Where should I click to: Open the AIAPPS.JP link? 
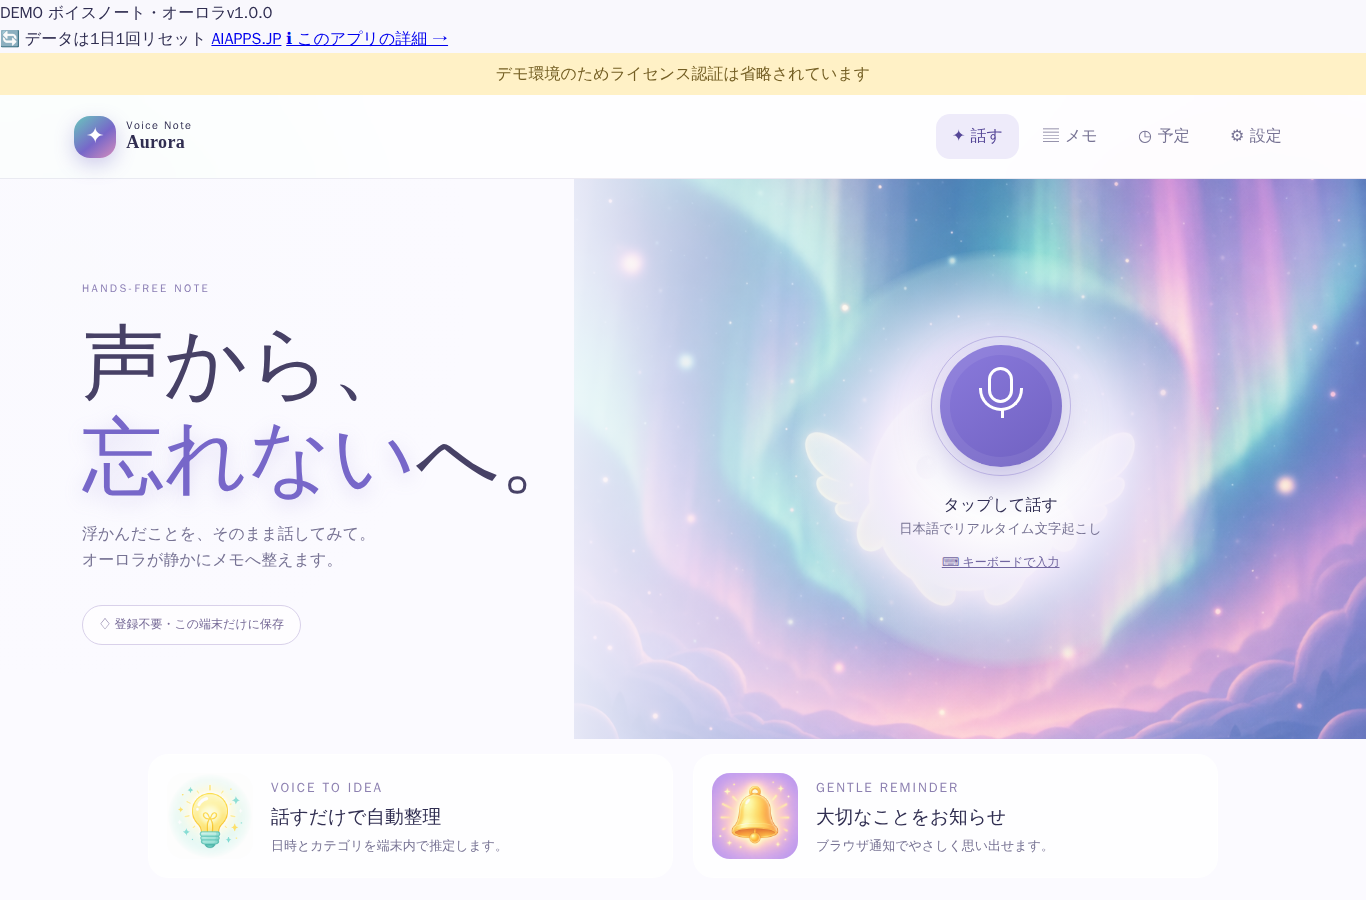click(246, 39)
